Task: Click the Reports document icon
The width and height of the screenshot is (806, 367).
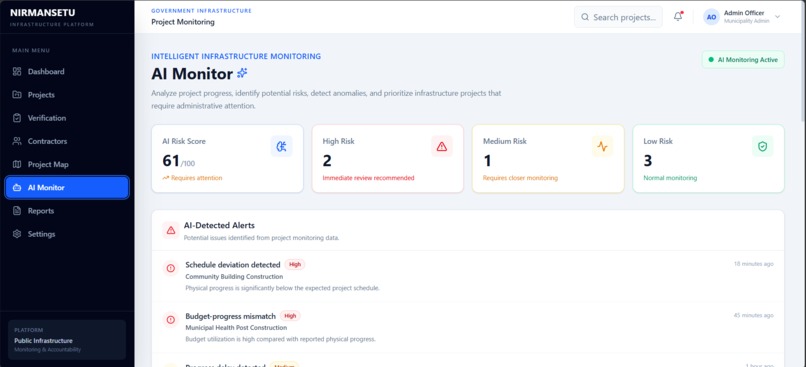Action: pyautogui.click(x=17, y=211)
